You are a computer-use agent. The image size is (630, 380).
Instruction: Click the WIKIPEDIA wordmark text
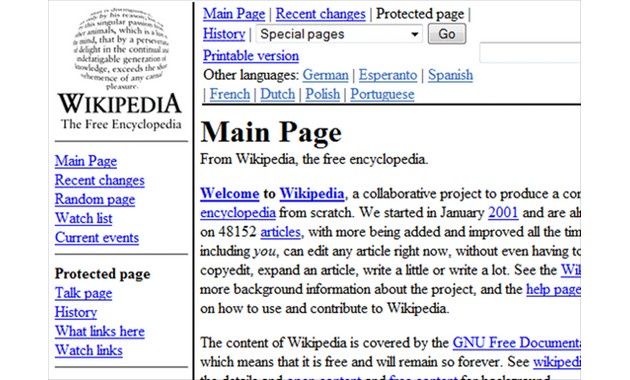pos(120,104)
